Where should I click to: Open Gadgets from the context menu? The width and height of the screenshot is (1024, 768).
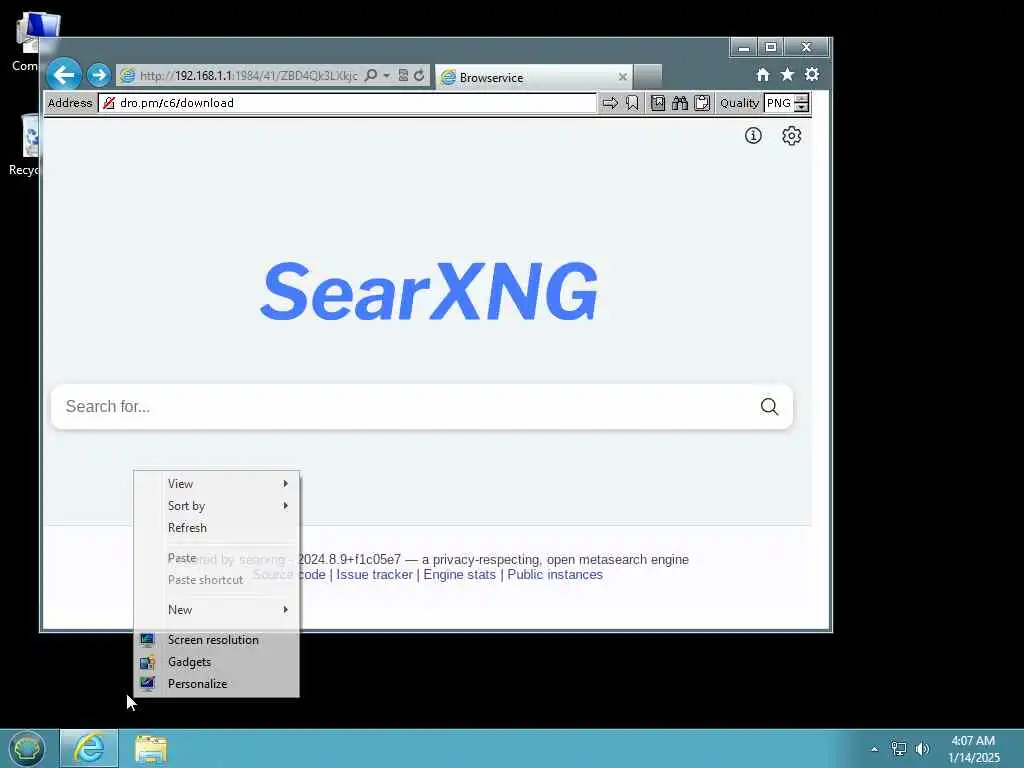point(216,662)
